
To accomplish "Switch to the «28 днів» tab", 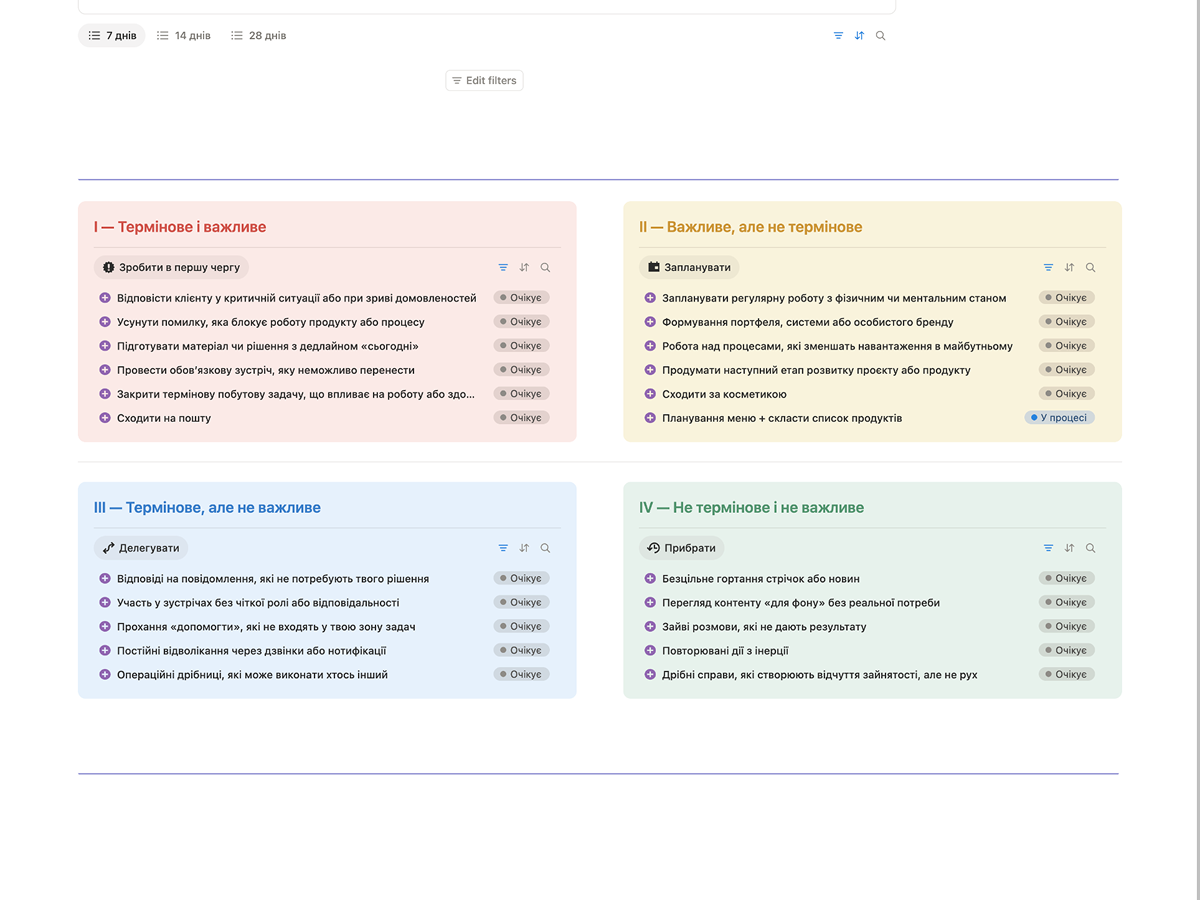I will (259, 36).
